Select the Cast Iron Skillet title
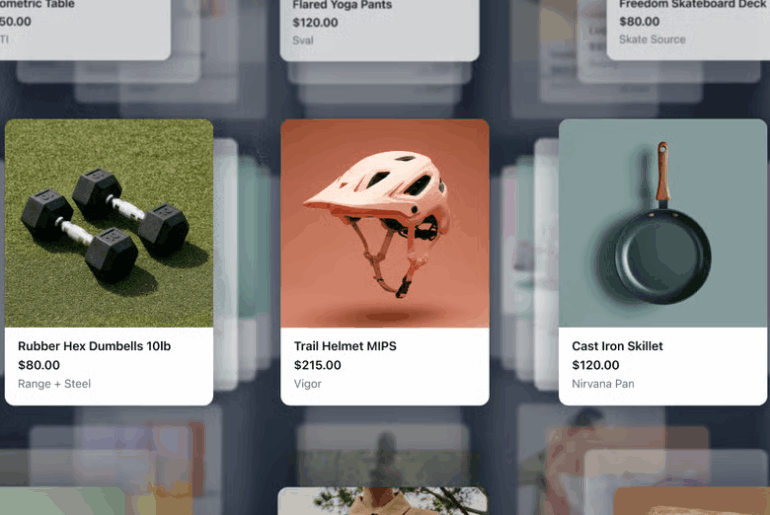 (617, 346)
